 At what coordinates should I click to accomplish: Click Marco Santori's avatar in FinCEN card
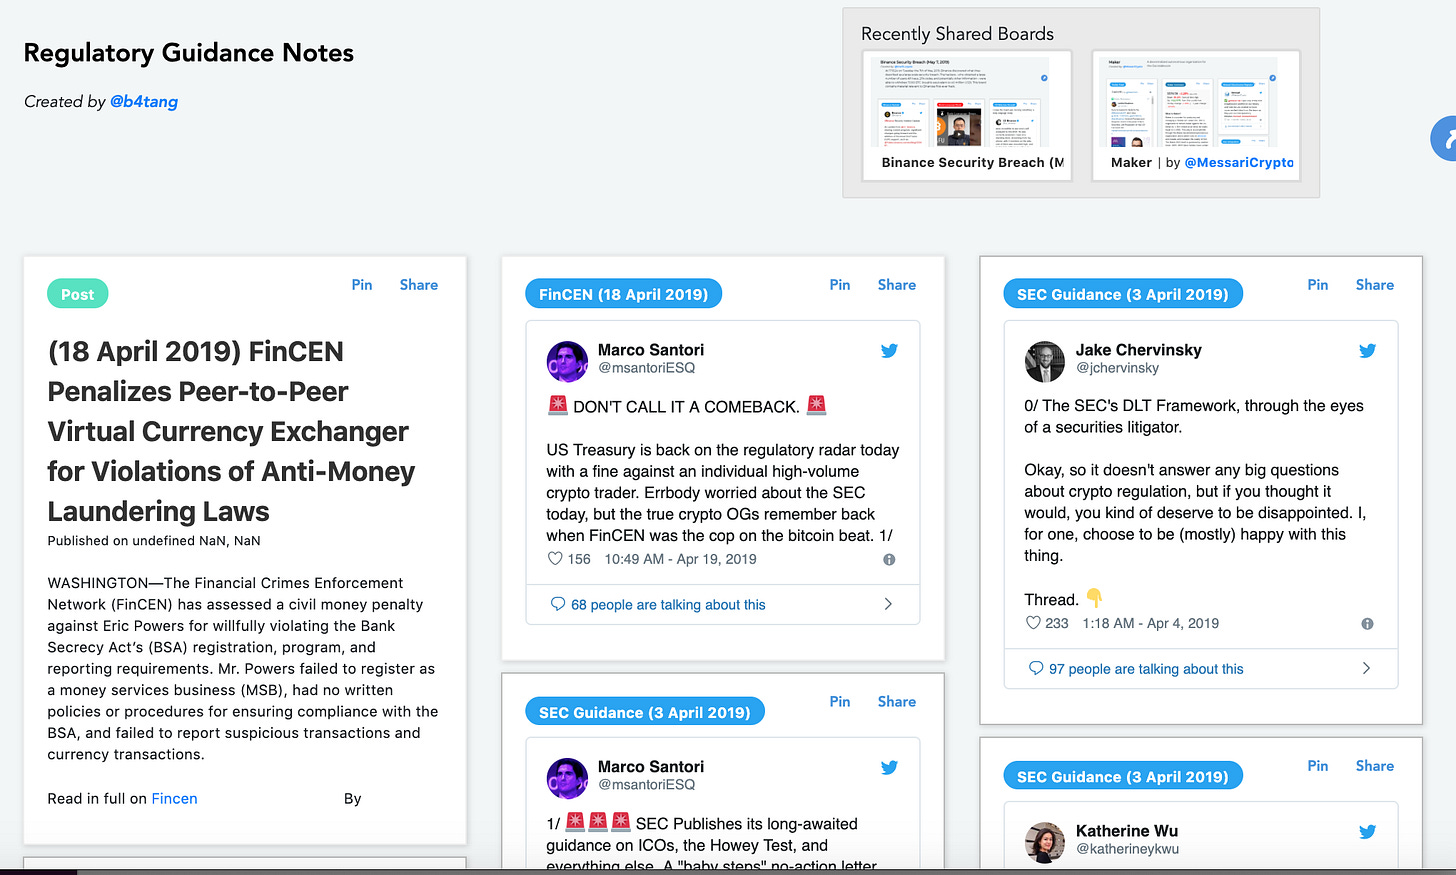tap(567, 361)
